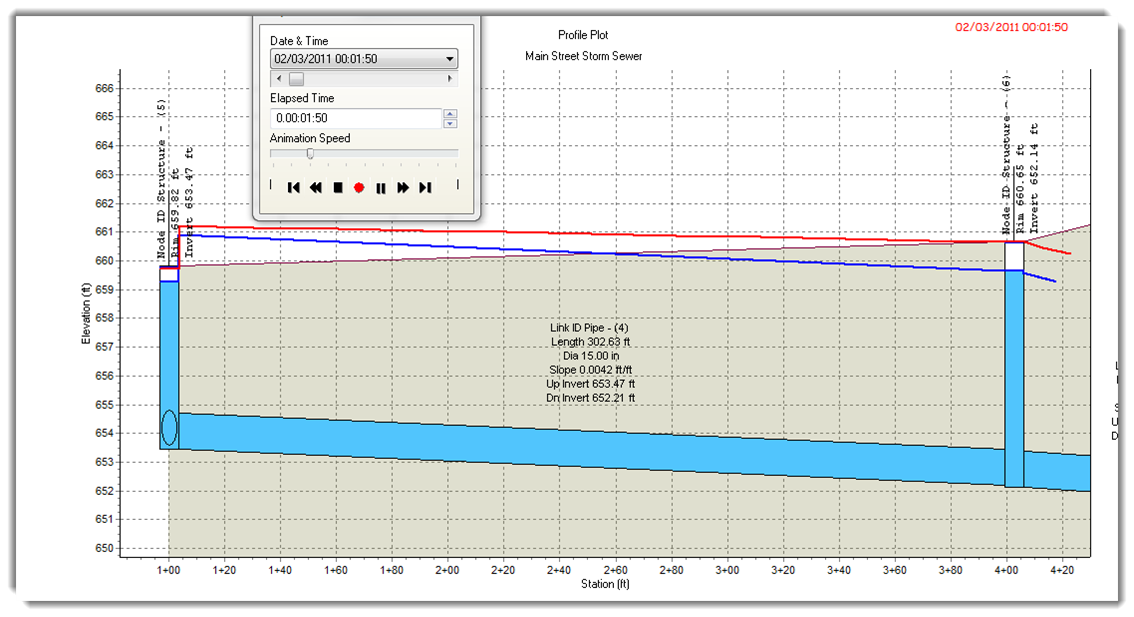Viewport: 1134px width, 617px height.
Task: Click the red record button
Action: 359,187
